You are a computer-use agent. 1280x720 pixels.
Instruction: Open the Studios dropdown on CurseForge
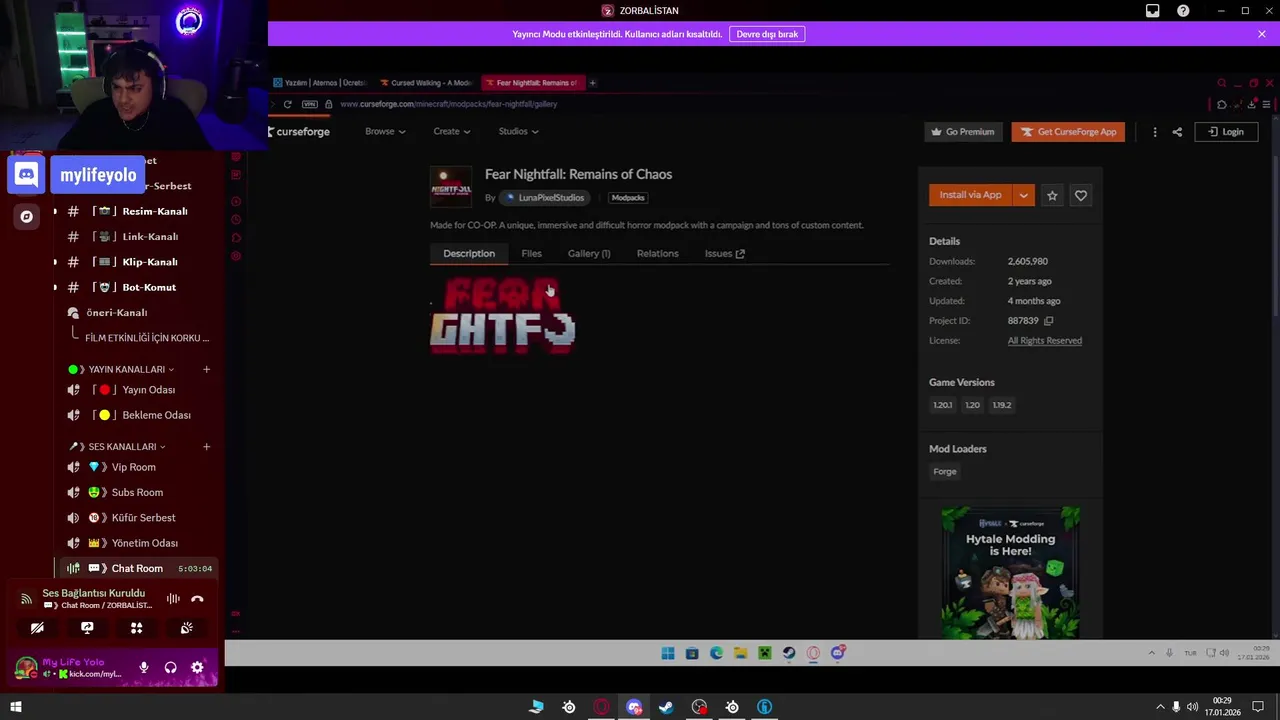click(518, 132)
